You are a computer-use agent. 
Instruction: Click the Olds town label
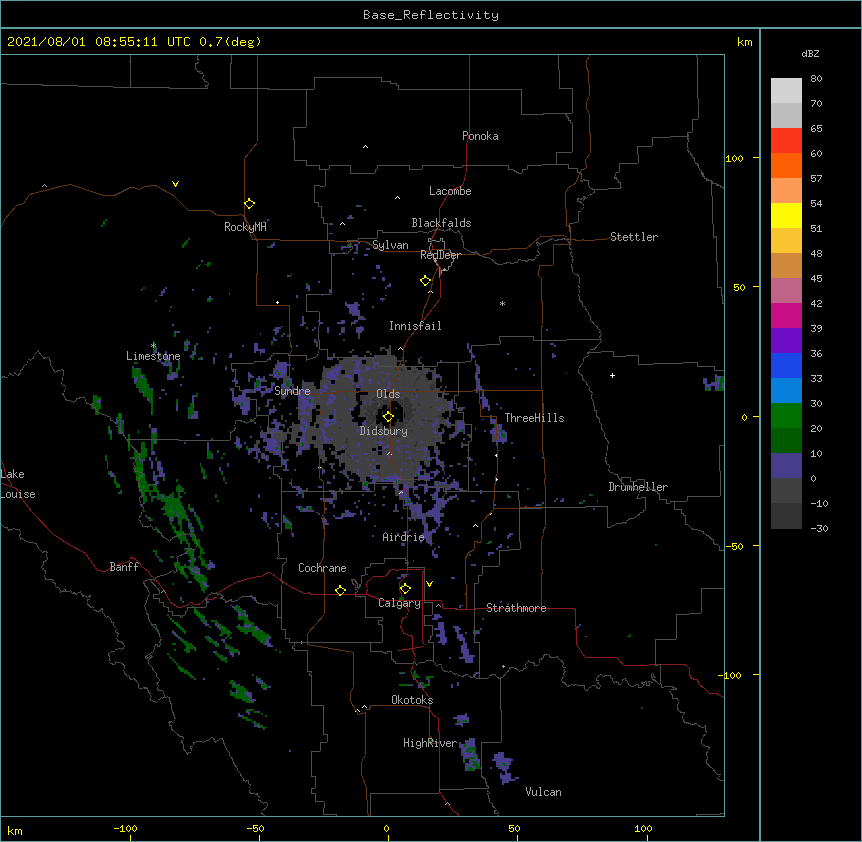click(388, 394)
